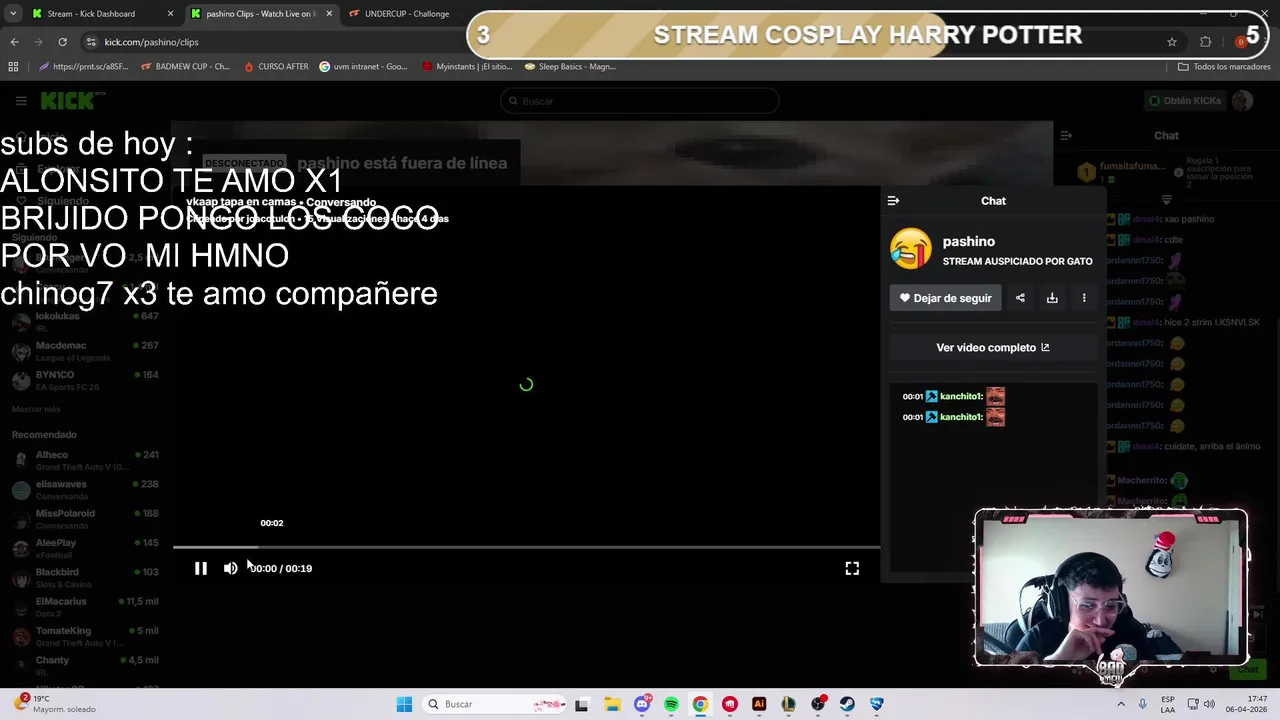
Task: Click the Obtén KICKs button
Action: [x=1184, y=101]
